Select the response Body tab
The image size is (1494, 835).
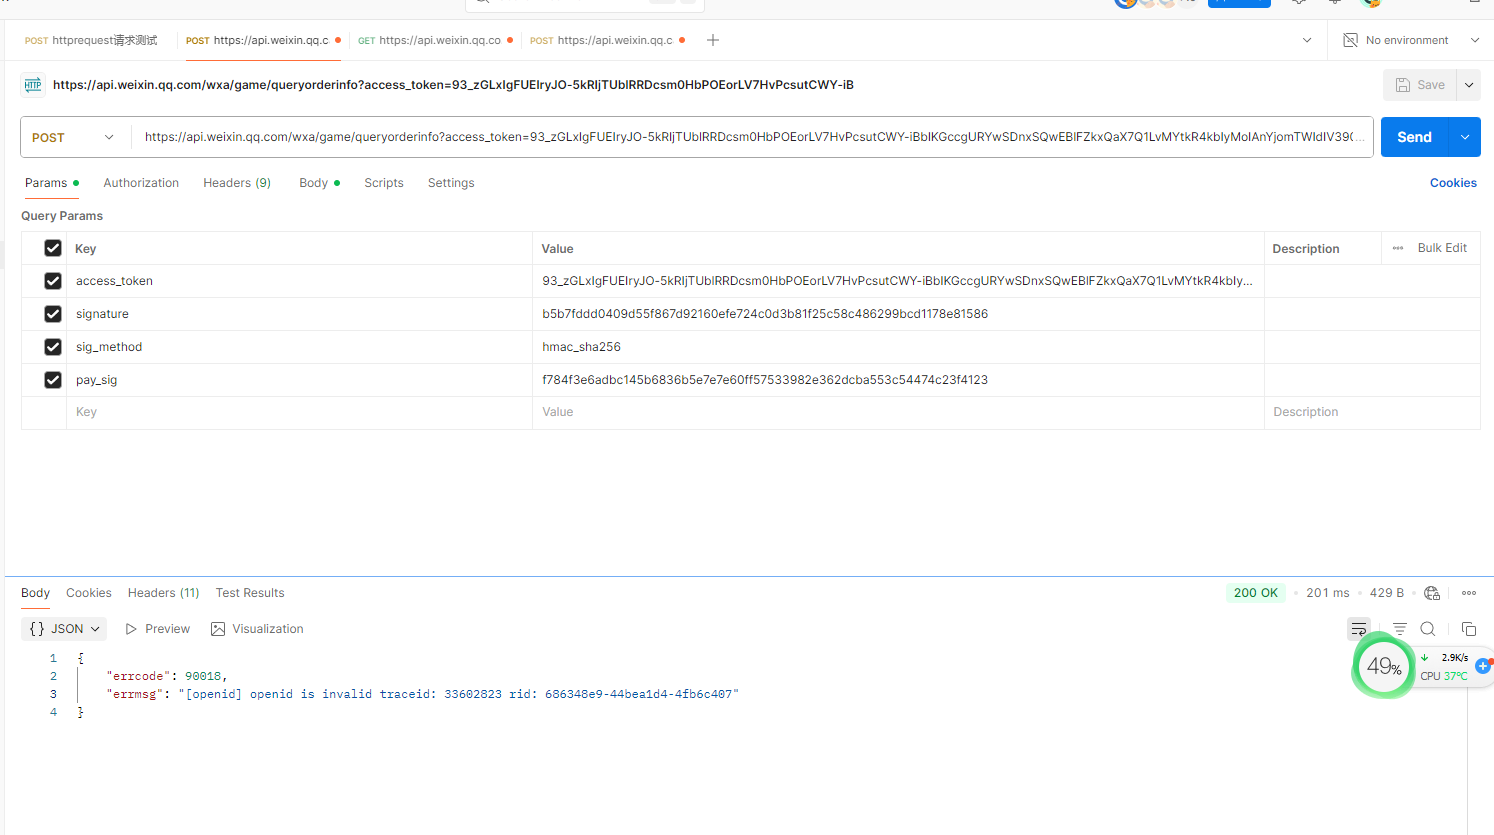pyautogui.click(x=35, y=593)
